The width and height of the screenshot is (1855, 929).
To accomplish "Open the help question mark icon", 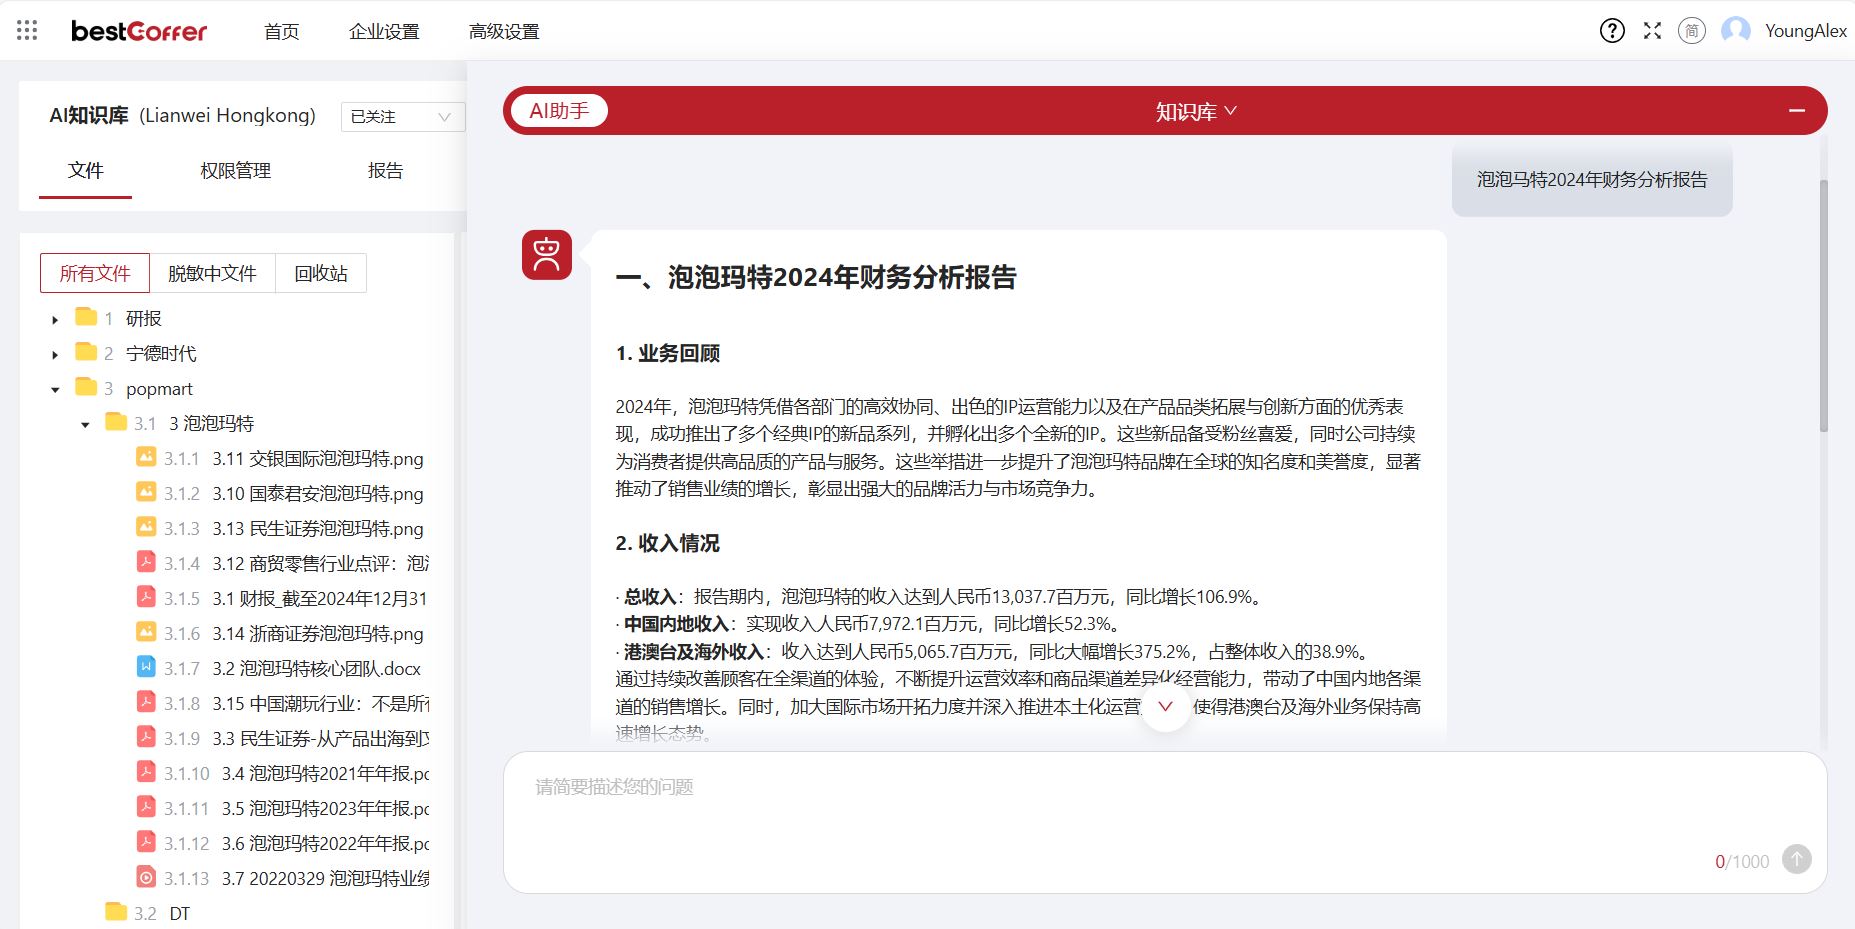I will pyautogui.click(x=1612, y=31).
